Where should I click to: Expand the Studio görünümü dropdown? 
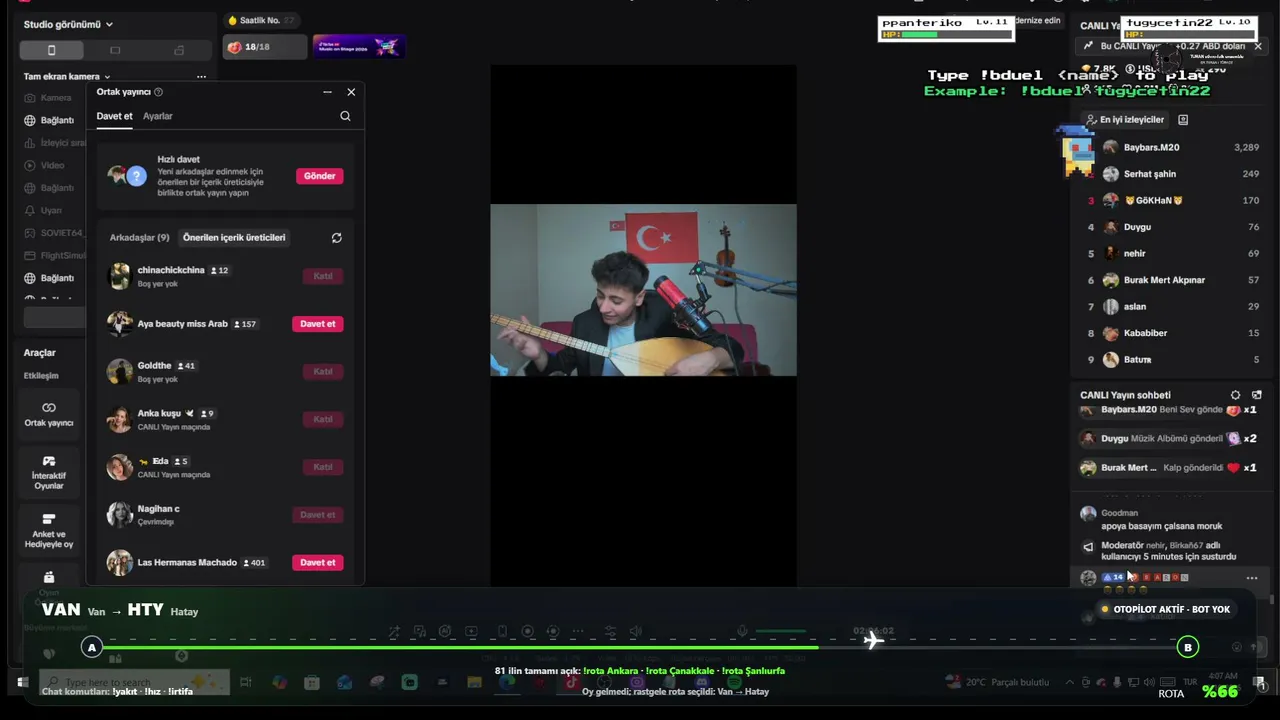point(68,24)
